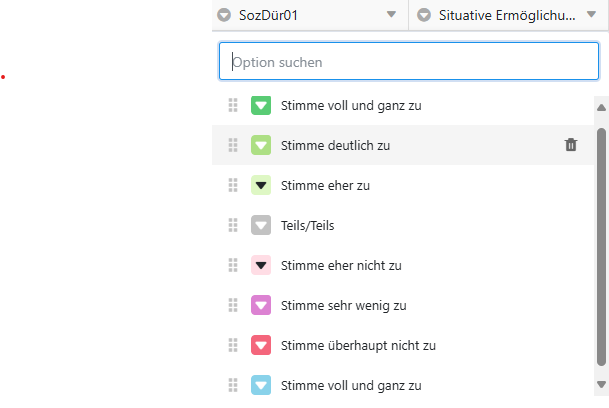Click field type icon of Situative Ermöglichu column

click(x=424, y=15)
